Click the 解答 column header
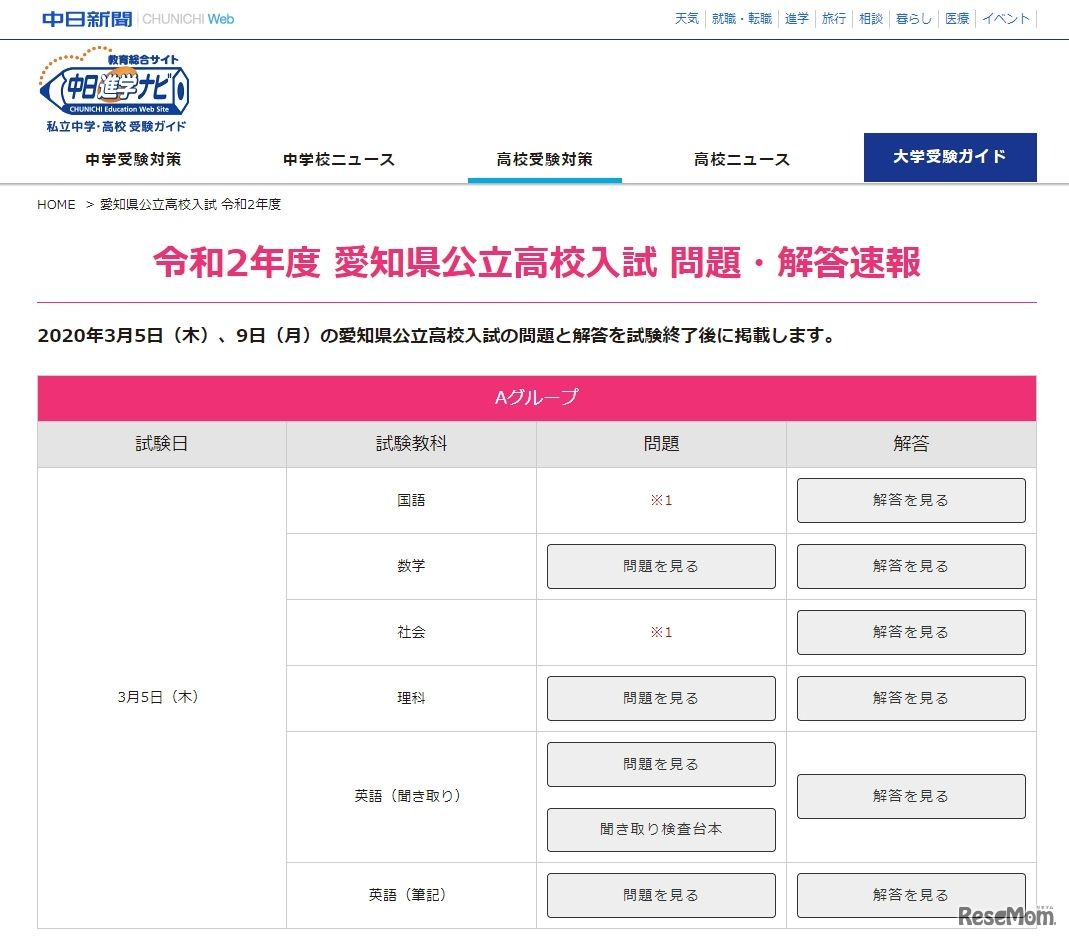Image resolution: width=1069 pixels, height=939 pixels. coord(911,444)
